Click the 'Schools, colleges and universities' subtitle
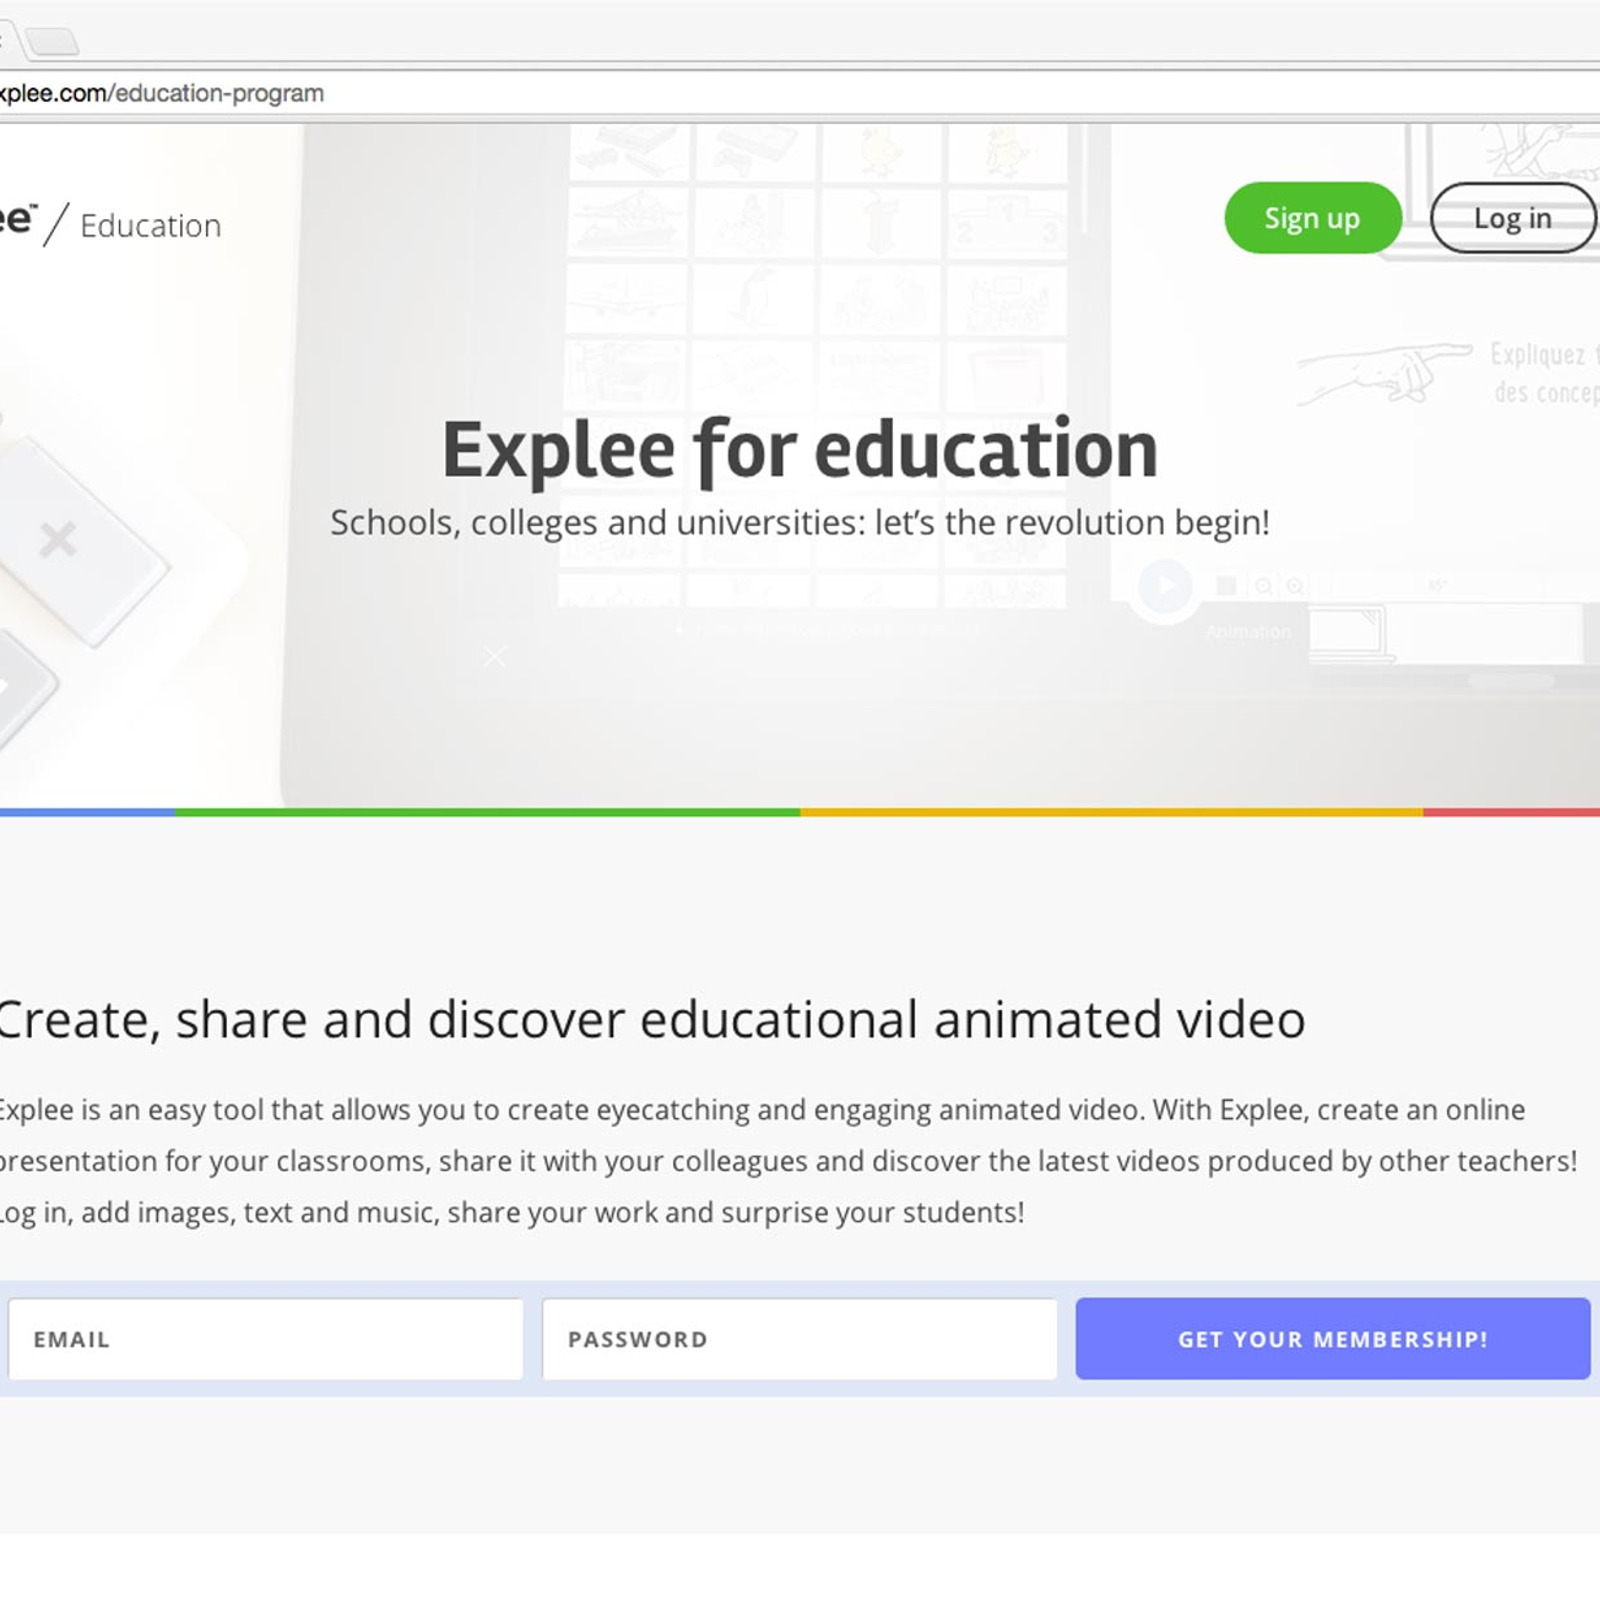Screen dimensions: 1600x1600 800,522
